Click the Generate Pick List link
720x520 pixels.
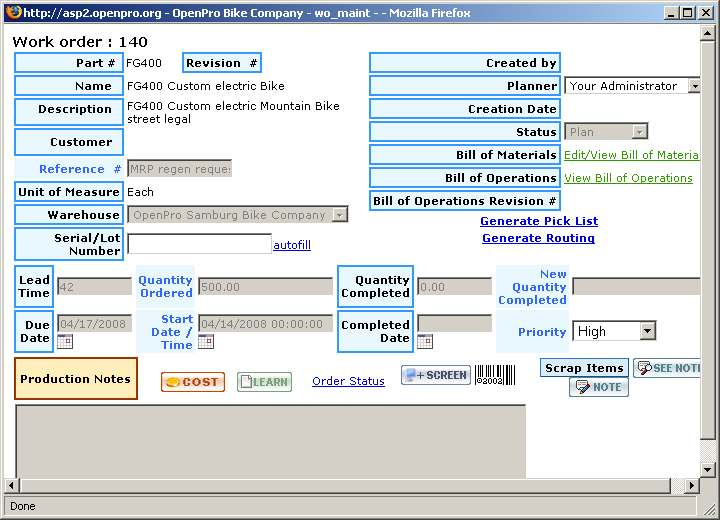539,221
